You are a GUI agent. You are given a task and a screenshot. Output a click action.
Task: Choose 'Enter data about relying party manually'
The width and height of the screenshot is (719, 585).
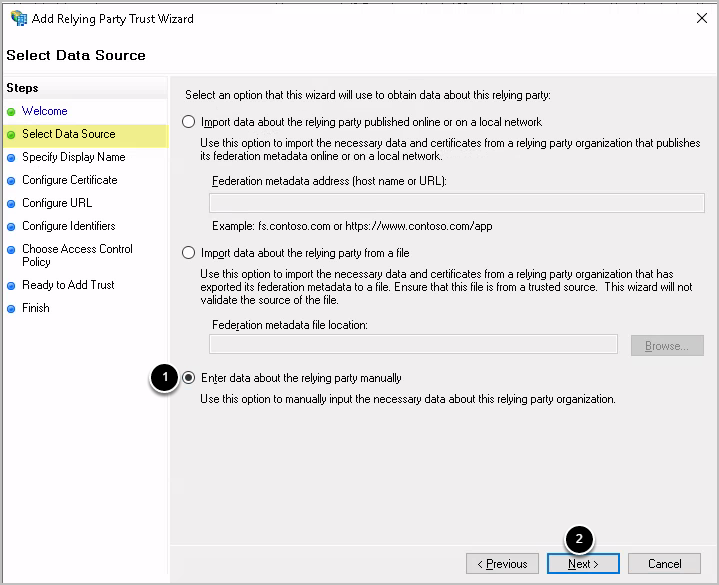(x=188, y=378)
